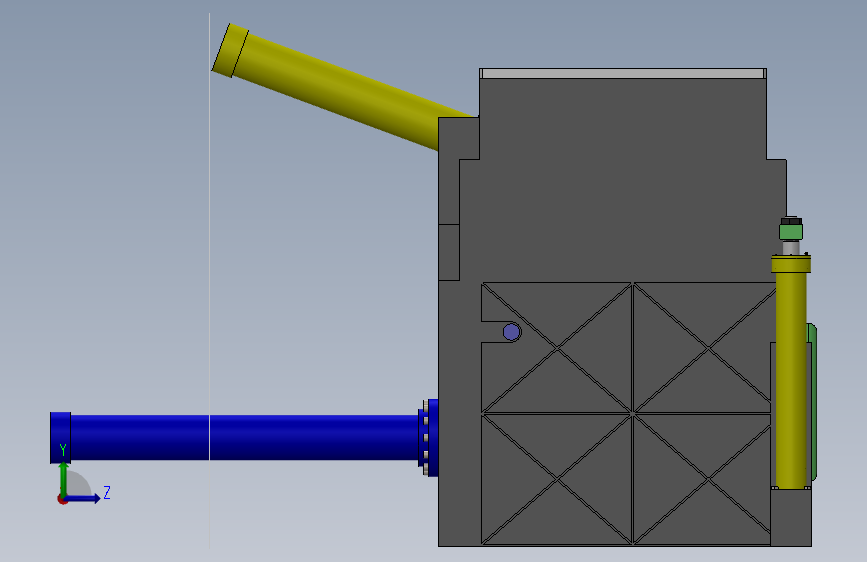Image resolution: width=867 pixels, height=562 pixels.
Task: Click the green Y axis of the triad
Action: coord(64,479)
